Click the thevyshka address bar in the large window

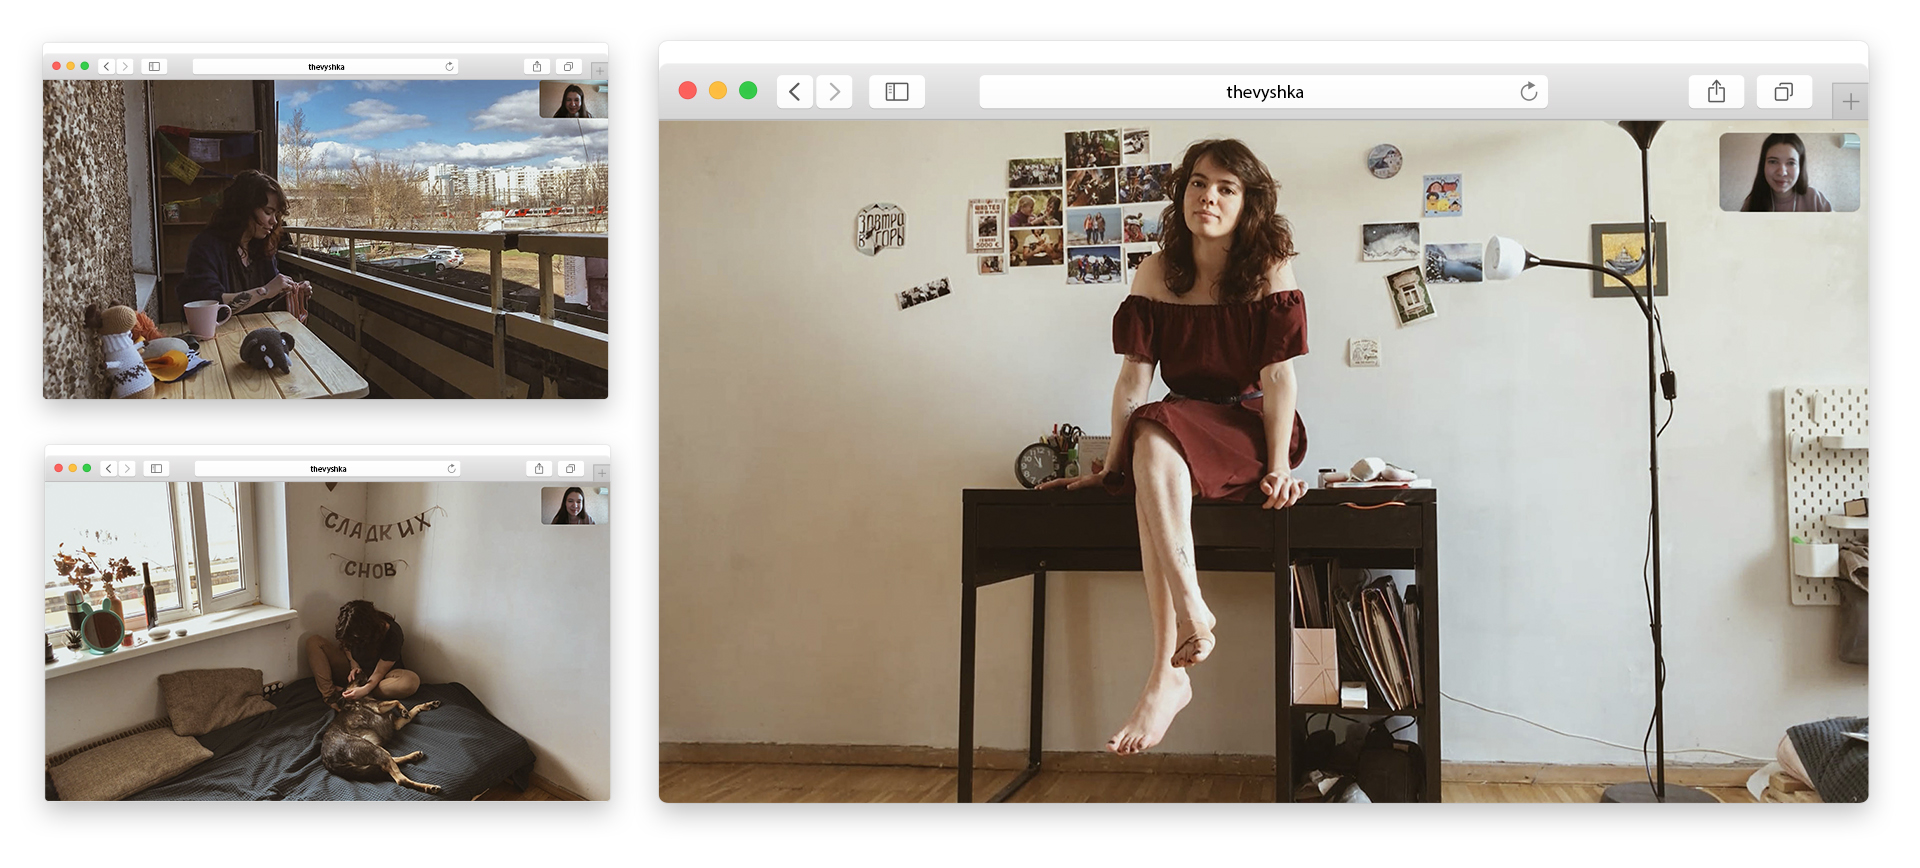click(x=1264, y=92)
